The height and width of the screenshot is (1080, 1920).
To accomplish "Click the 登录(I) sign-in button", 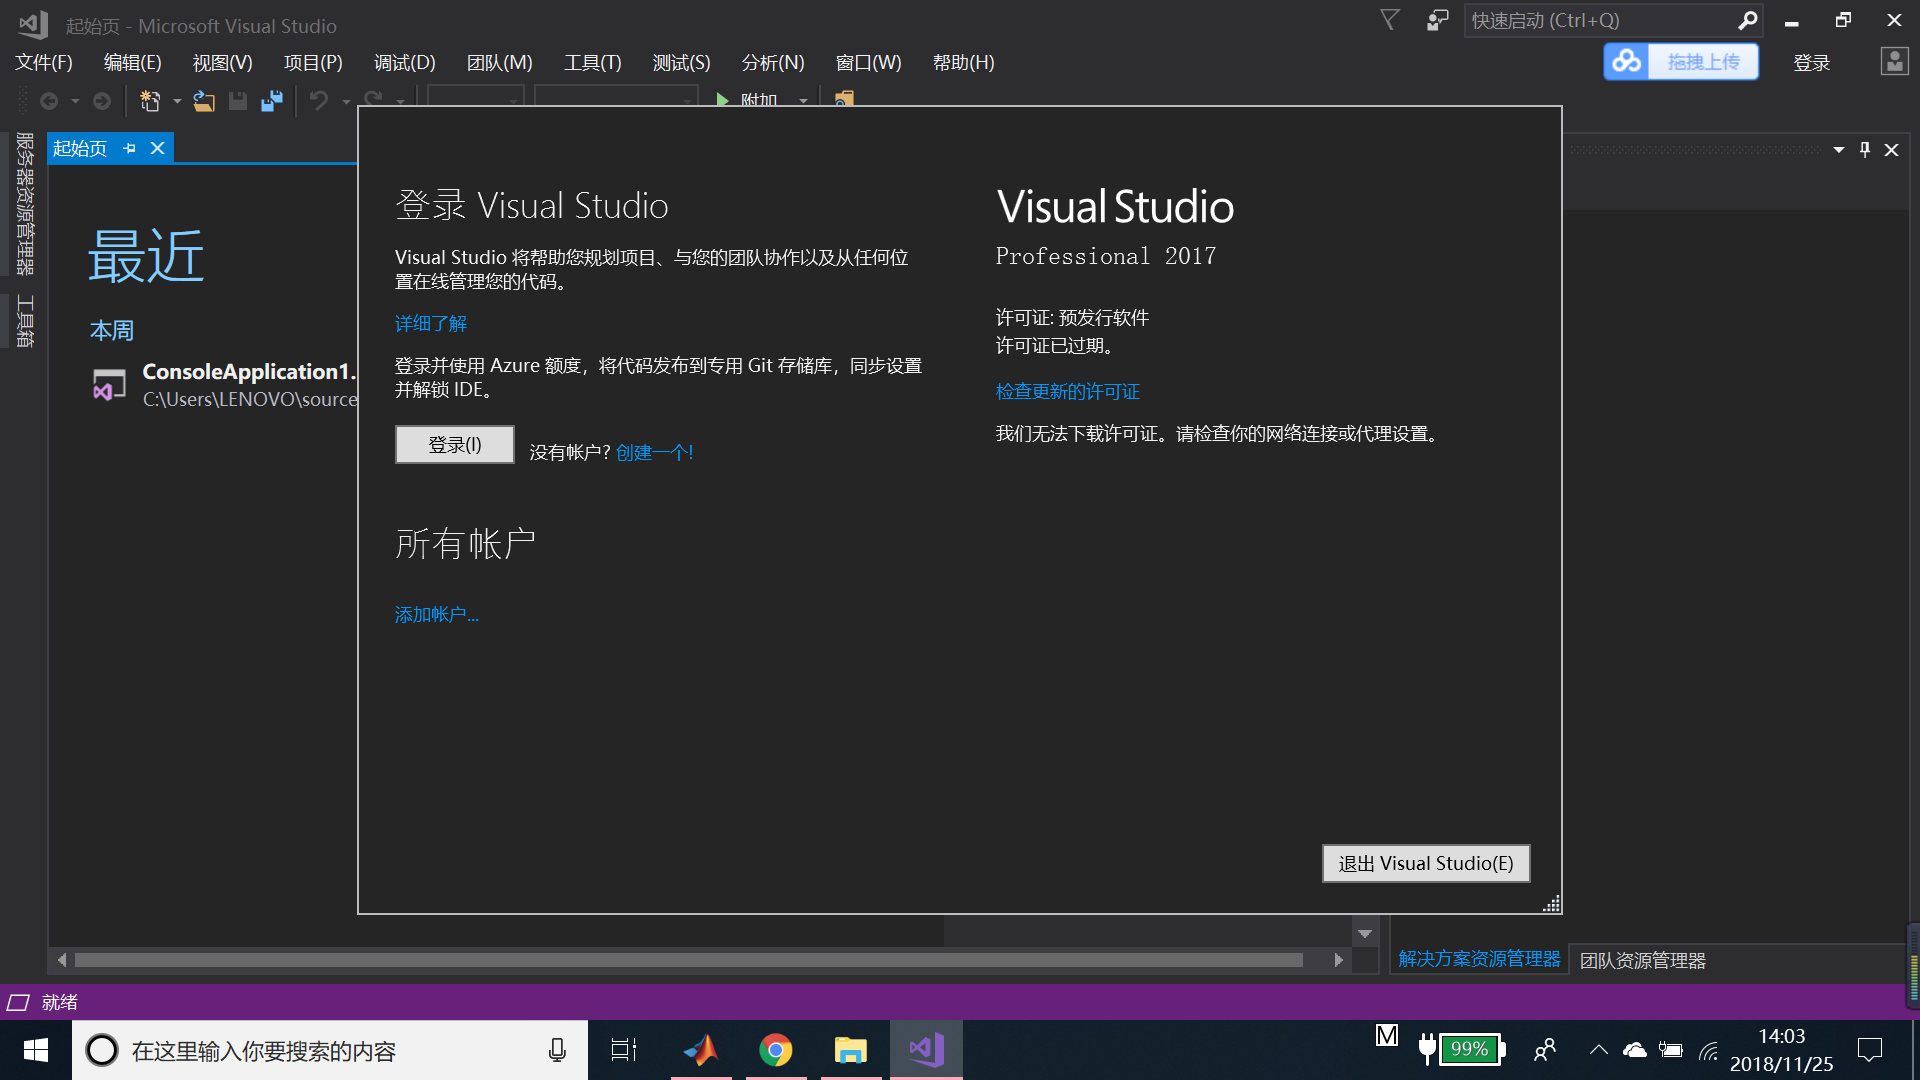I will click(454, 444).
